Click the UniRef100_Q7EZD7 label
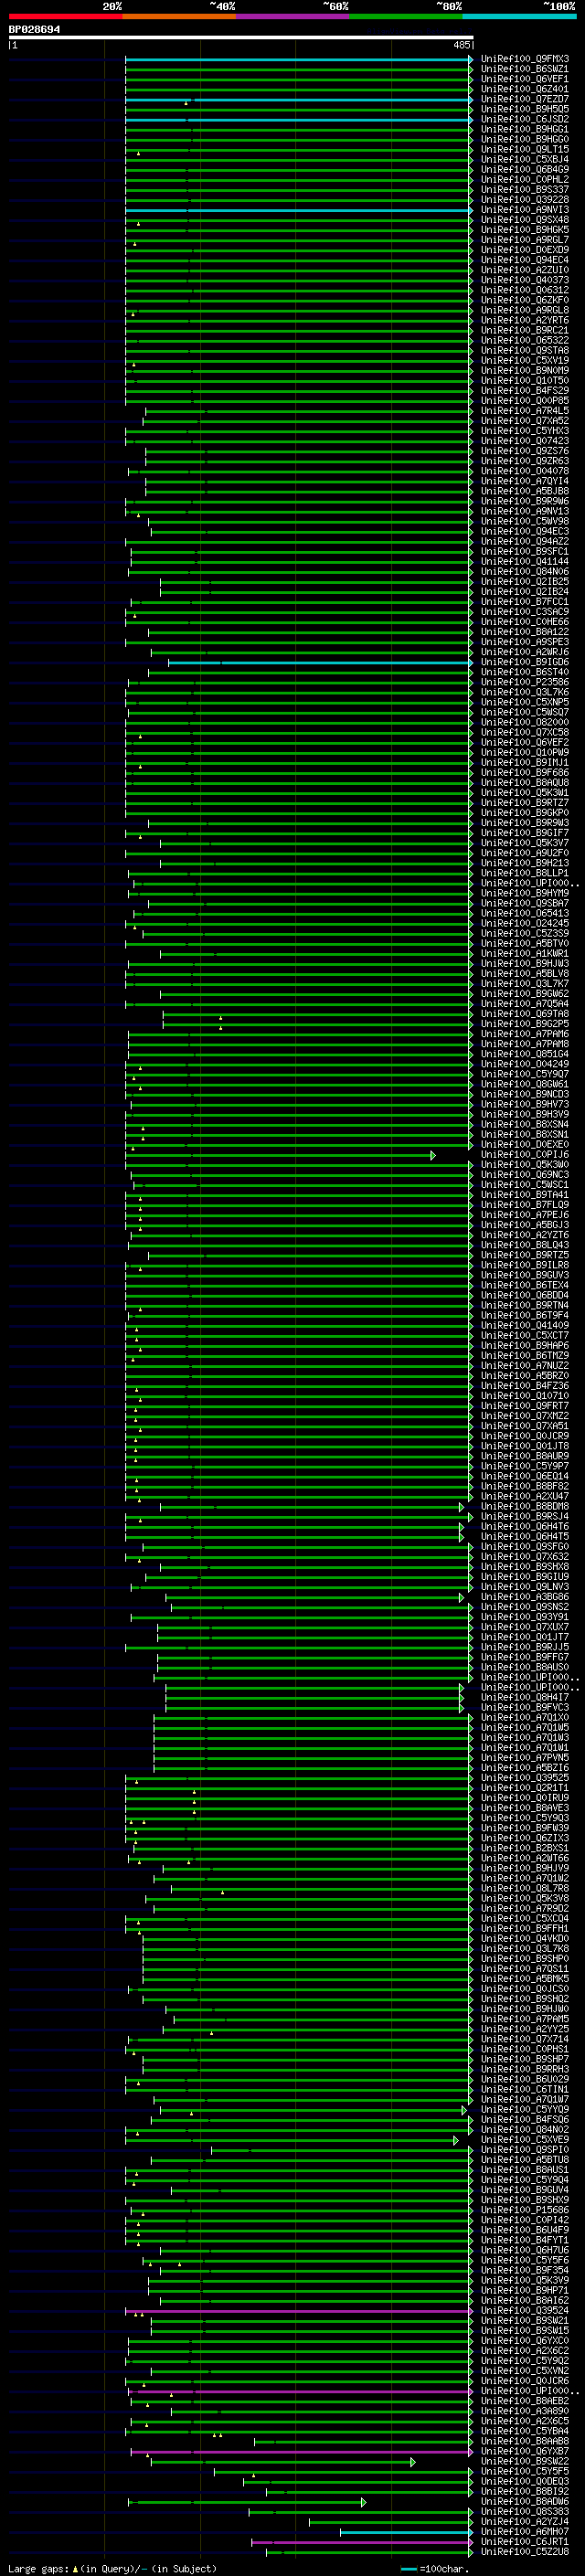 coord(525,99)
